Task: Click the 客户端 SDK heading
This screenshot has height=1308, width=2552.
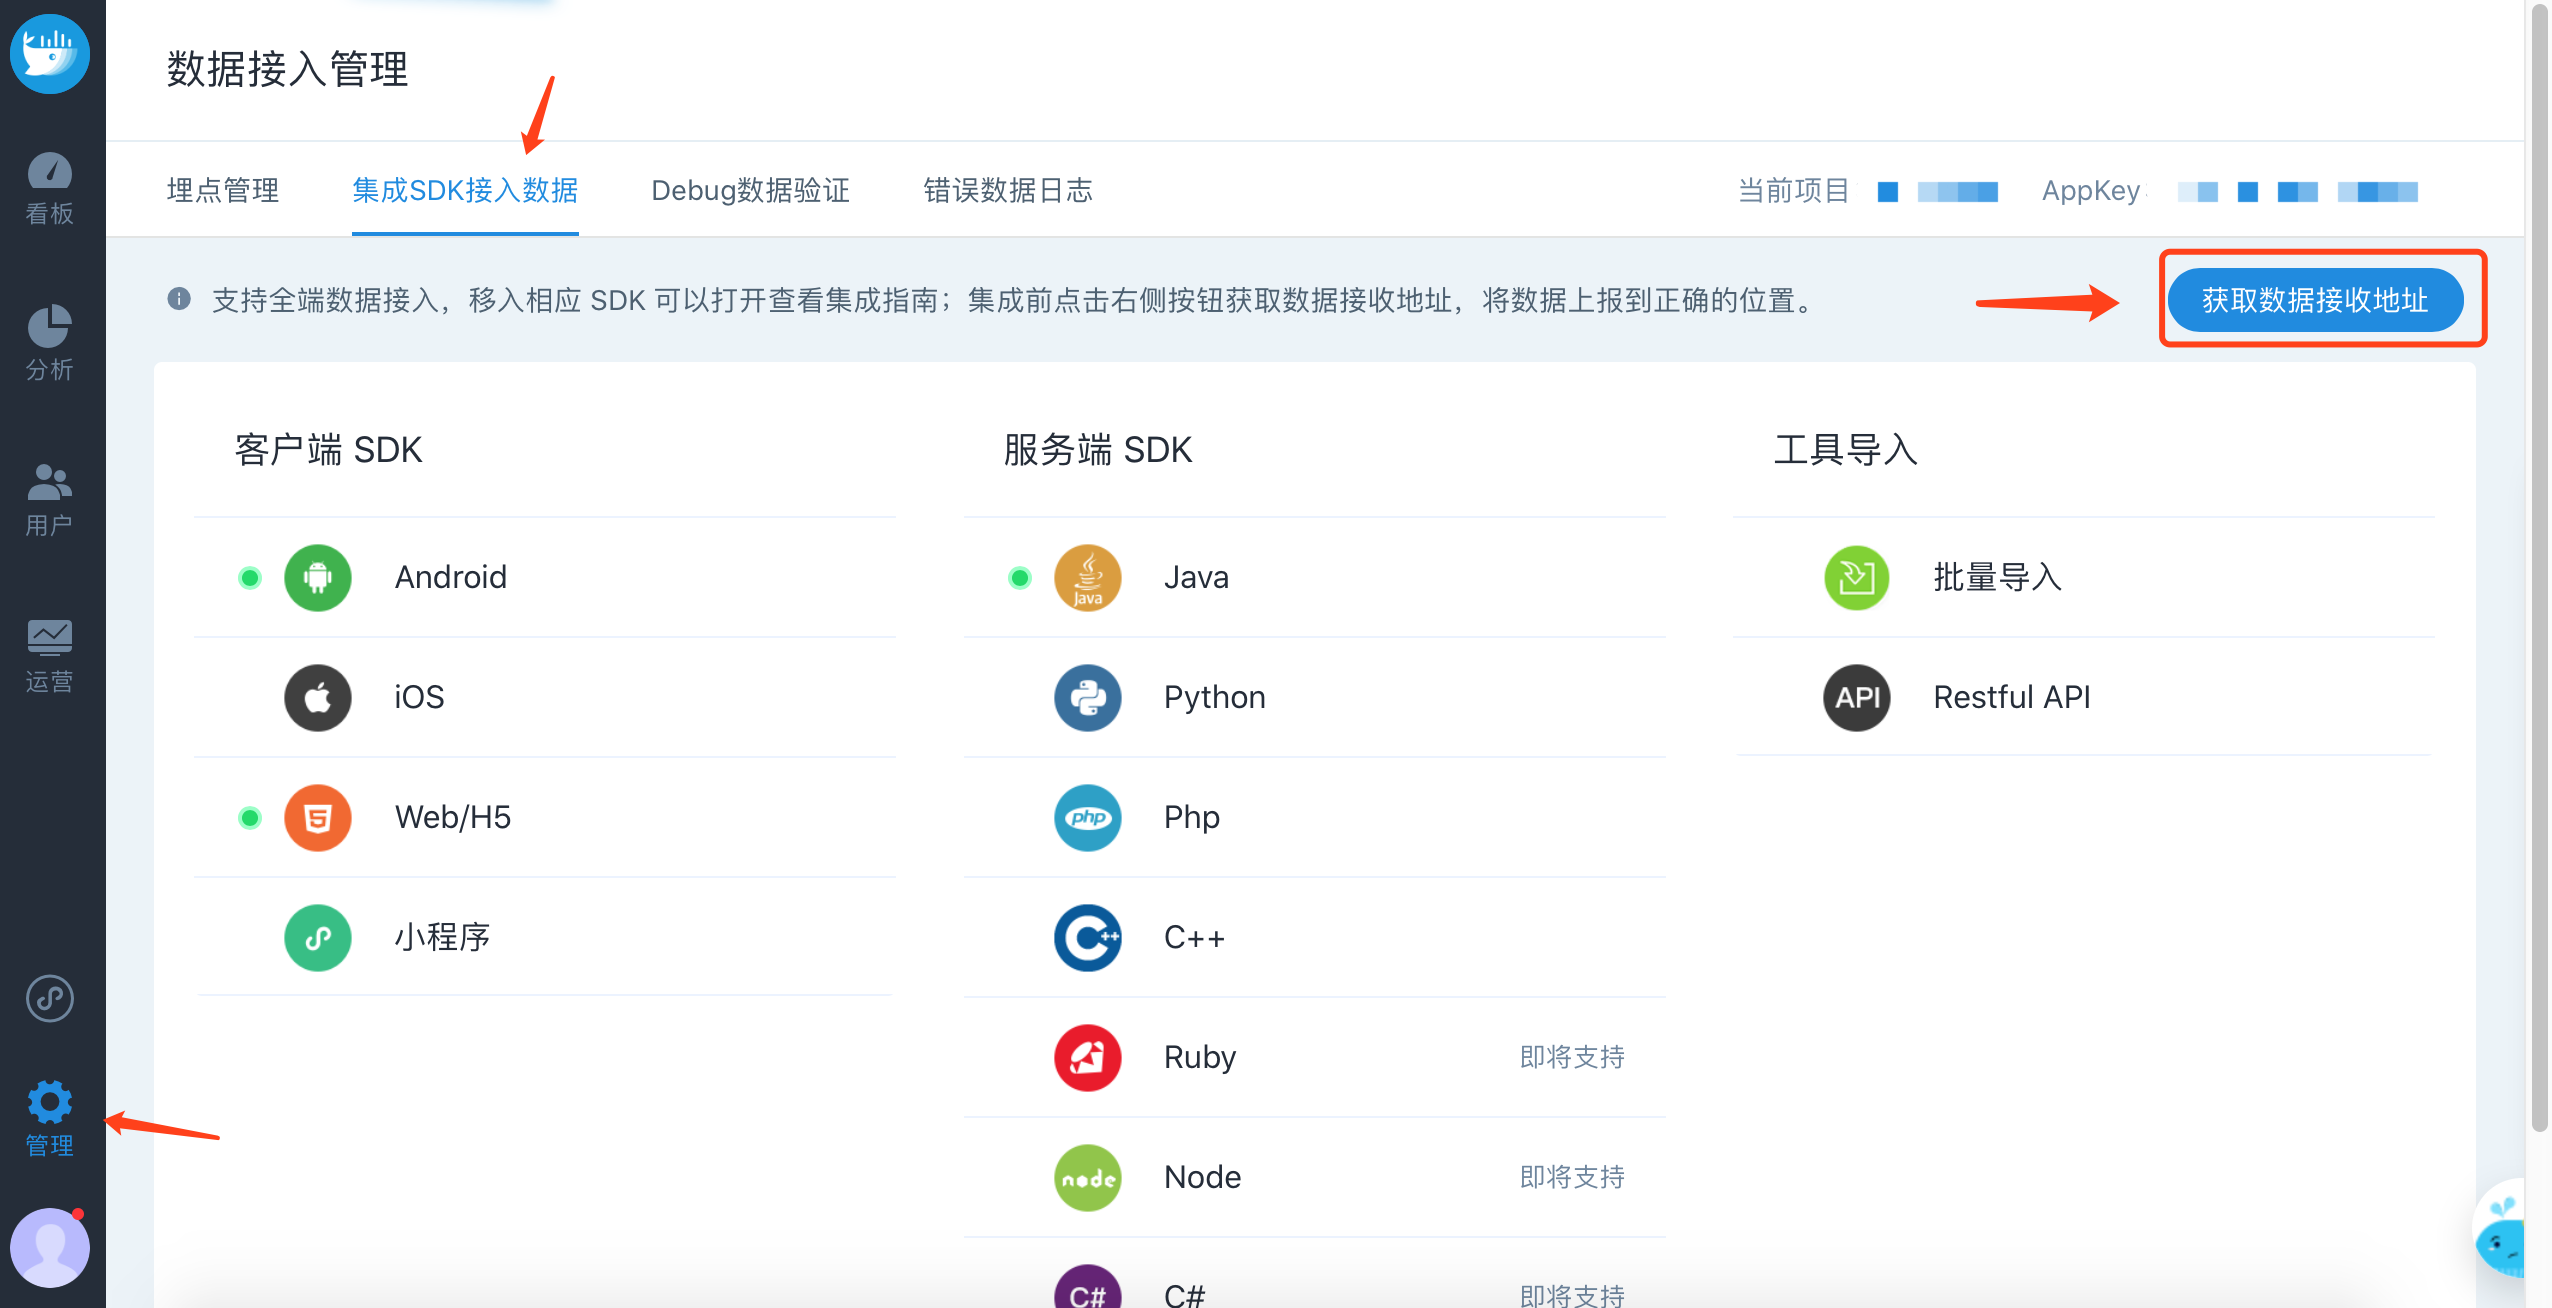Action: pos(329,450)
